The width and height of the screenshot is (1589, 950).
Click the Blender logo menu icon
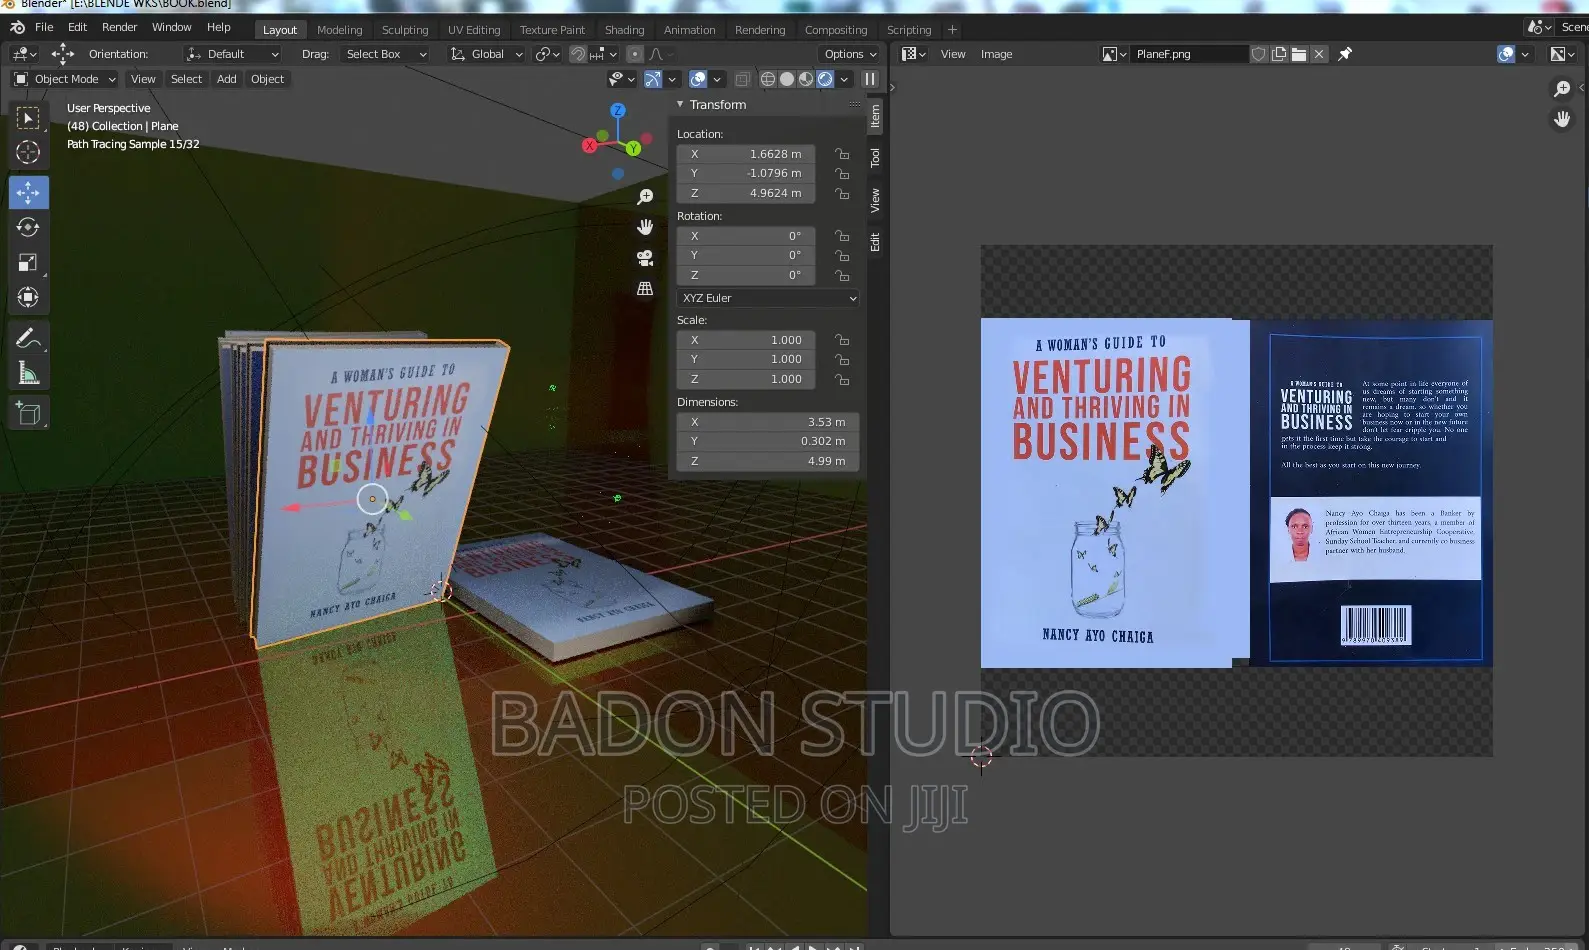coord(17,27)
